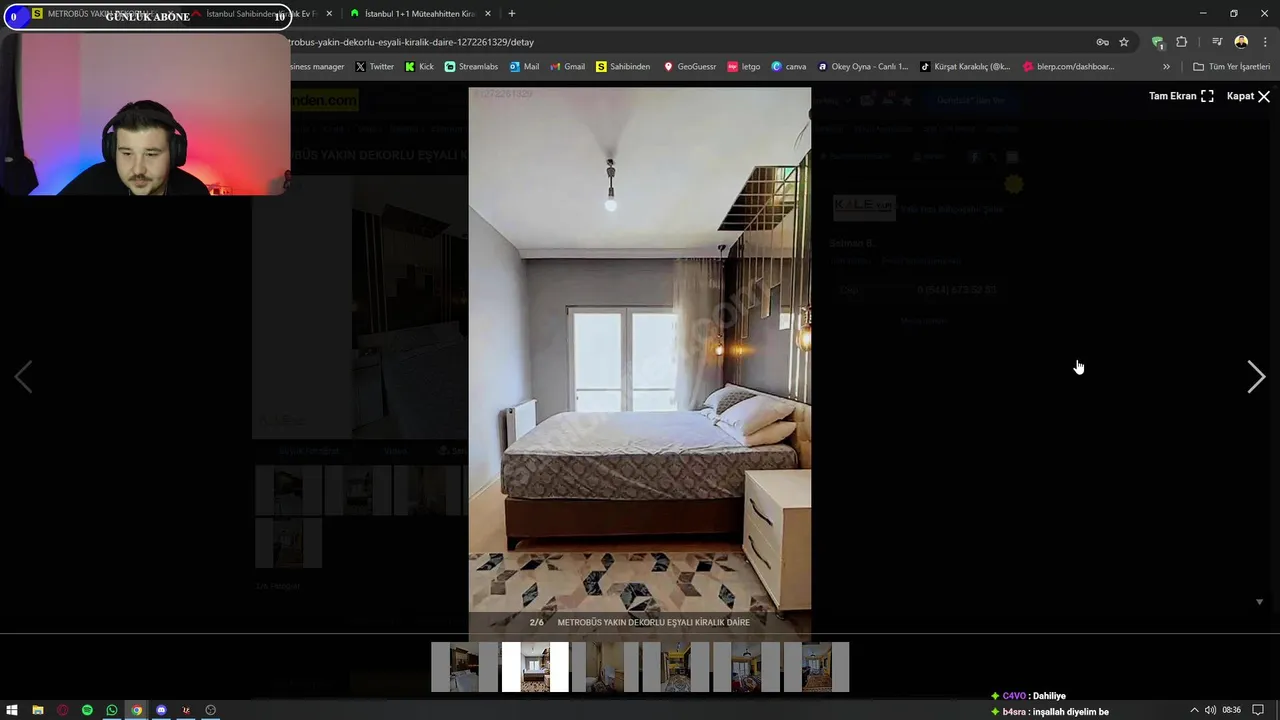Viewport: 1280px width, 720px height.
Task: Open the Streamlabs bookmark
Action: (471, 67)
